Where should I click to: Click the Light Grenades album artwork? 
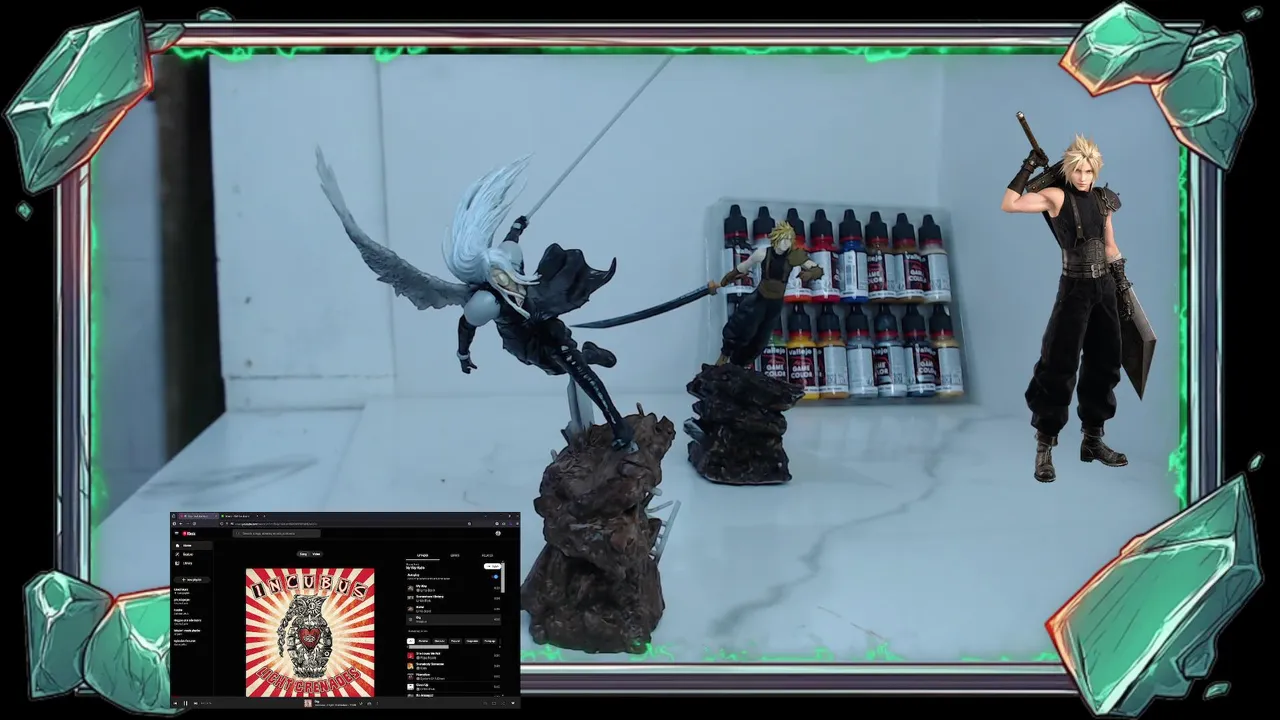[310, 632]
